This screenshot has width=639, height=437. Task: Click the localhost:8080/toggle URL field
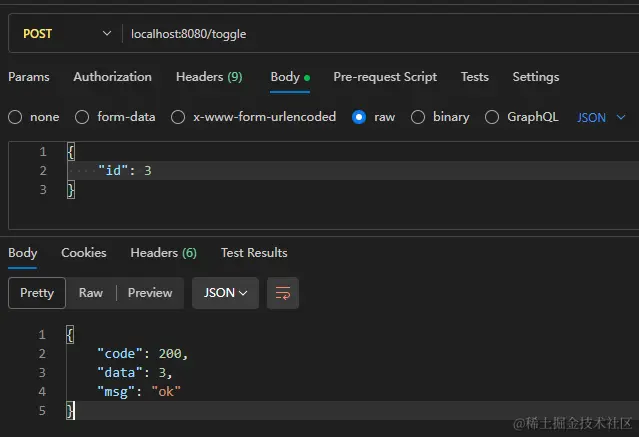(188, 34)
